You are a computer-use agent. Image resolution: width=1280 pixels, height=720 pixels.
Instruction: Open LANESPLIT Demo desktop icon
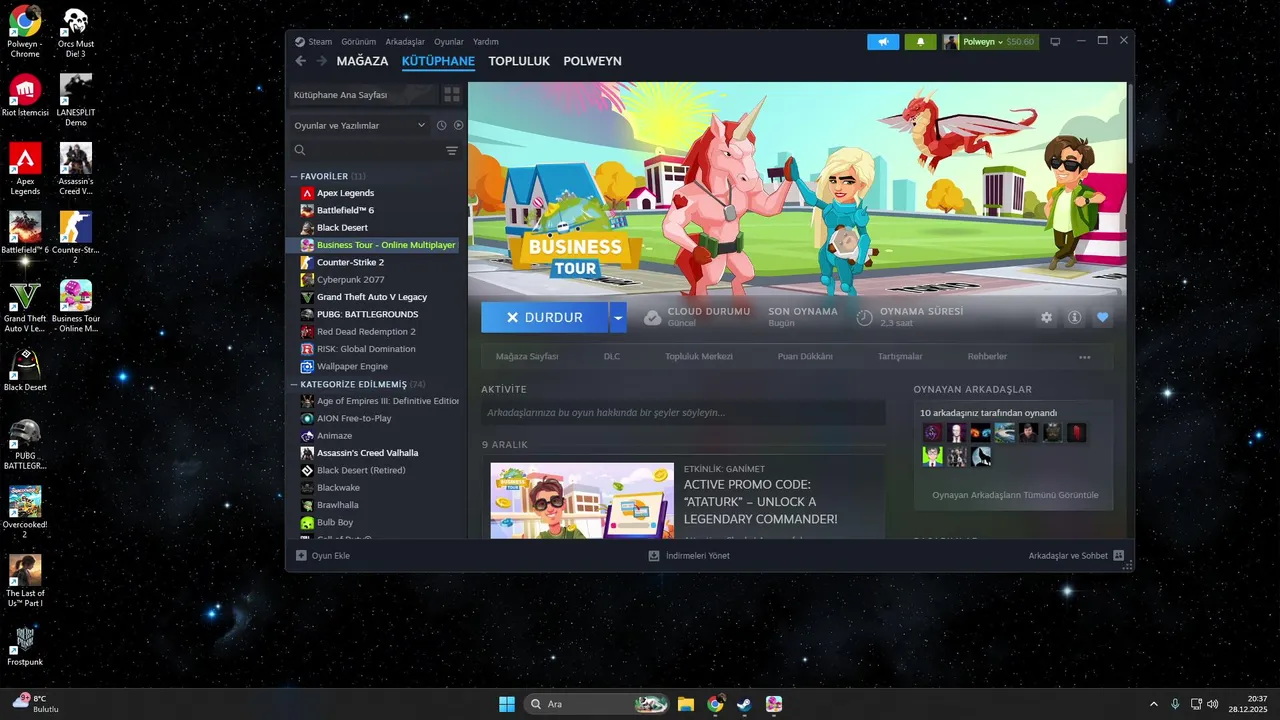pyautogui.click(x=76, y=100)
